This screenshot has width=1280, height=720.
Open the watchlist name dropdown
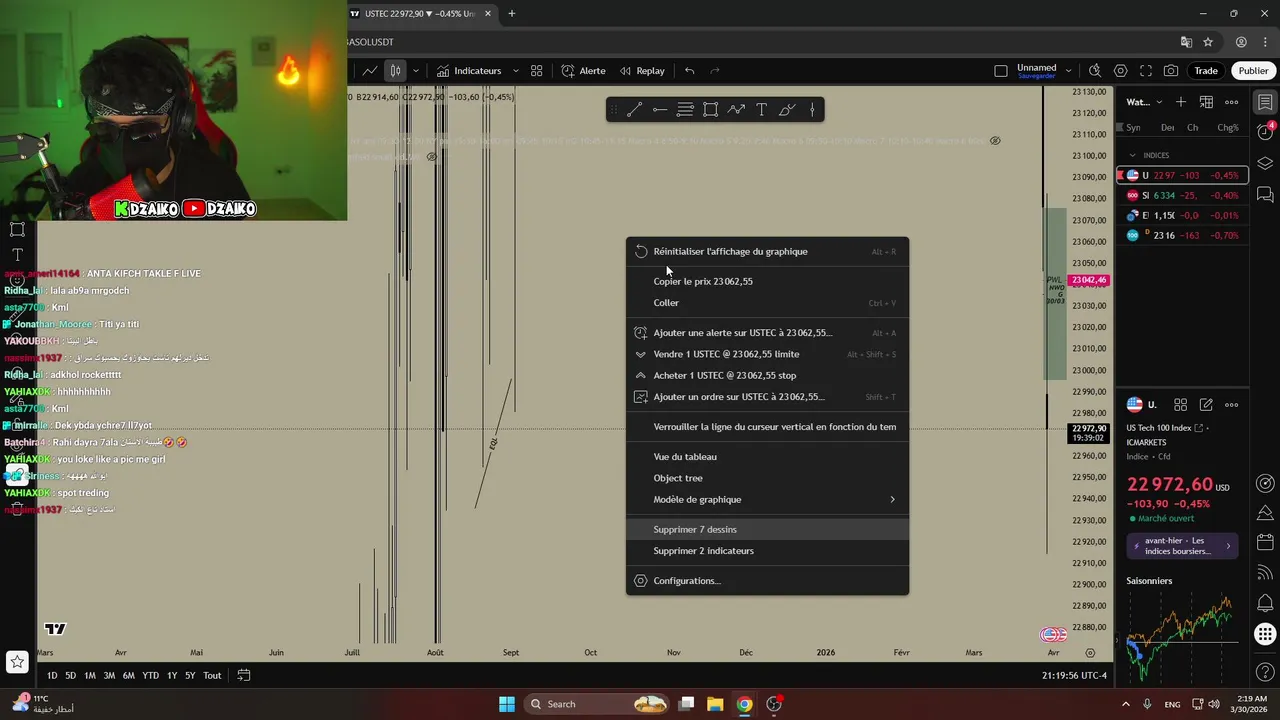[1145, 102]
